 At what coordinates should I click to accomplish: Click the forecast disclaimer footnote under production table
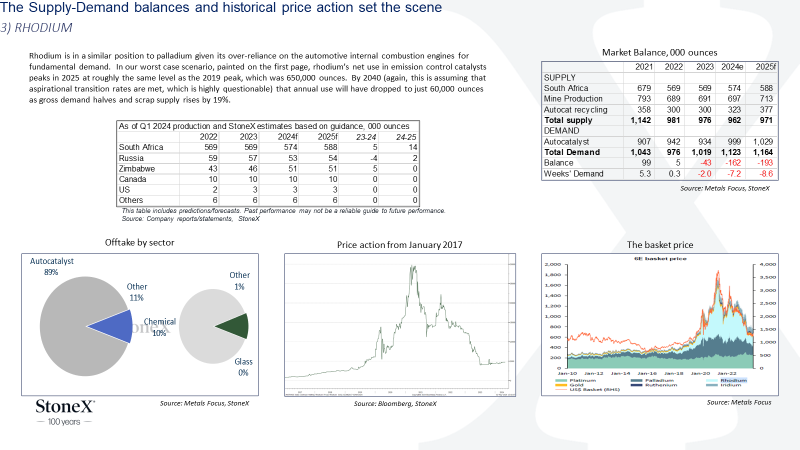[283, 210]
